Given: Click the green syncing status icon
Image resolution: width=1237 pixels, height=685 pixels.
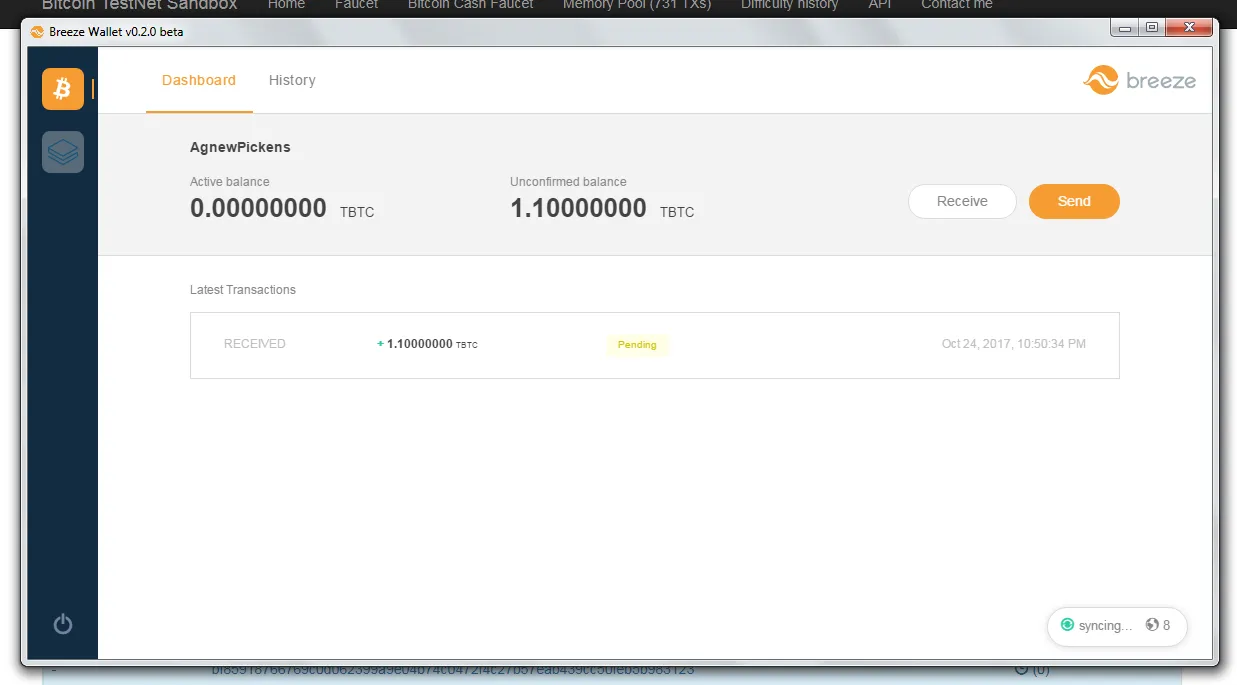Looking at the screenshot, I should pyautogui.click(x=1067, y=625).
